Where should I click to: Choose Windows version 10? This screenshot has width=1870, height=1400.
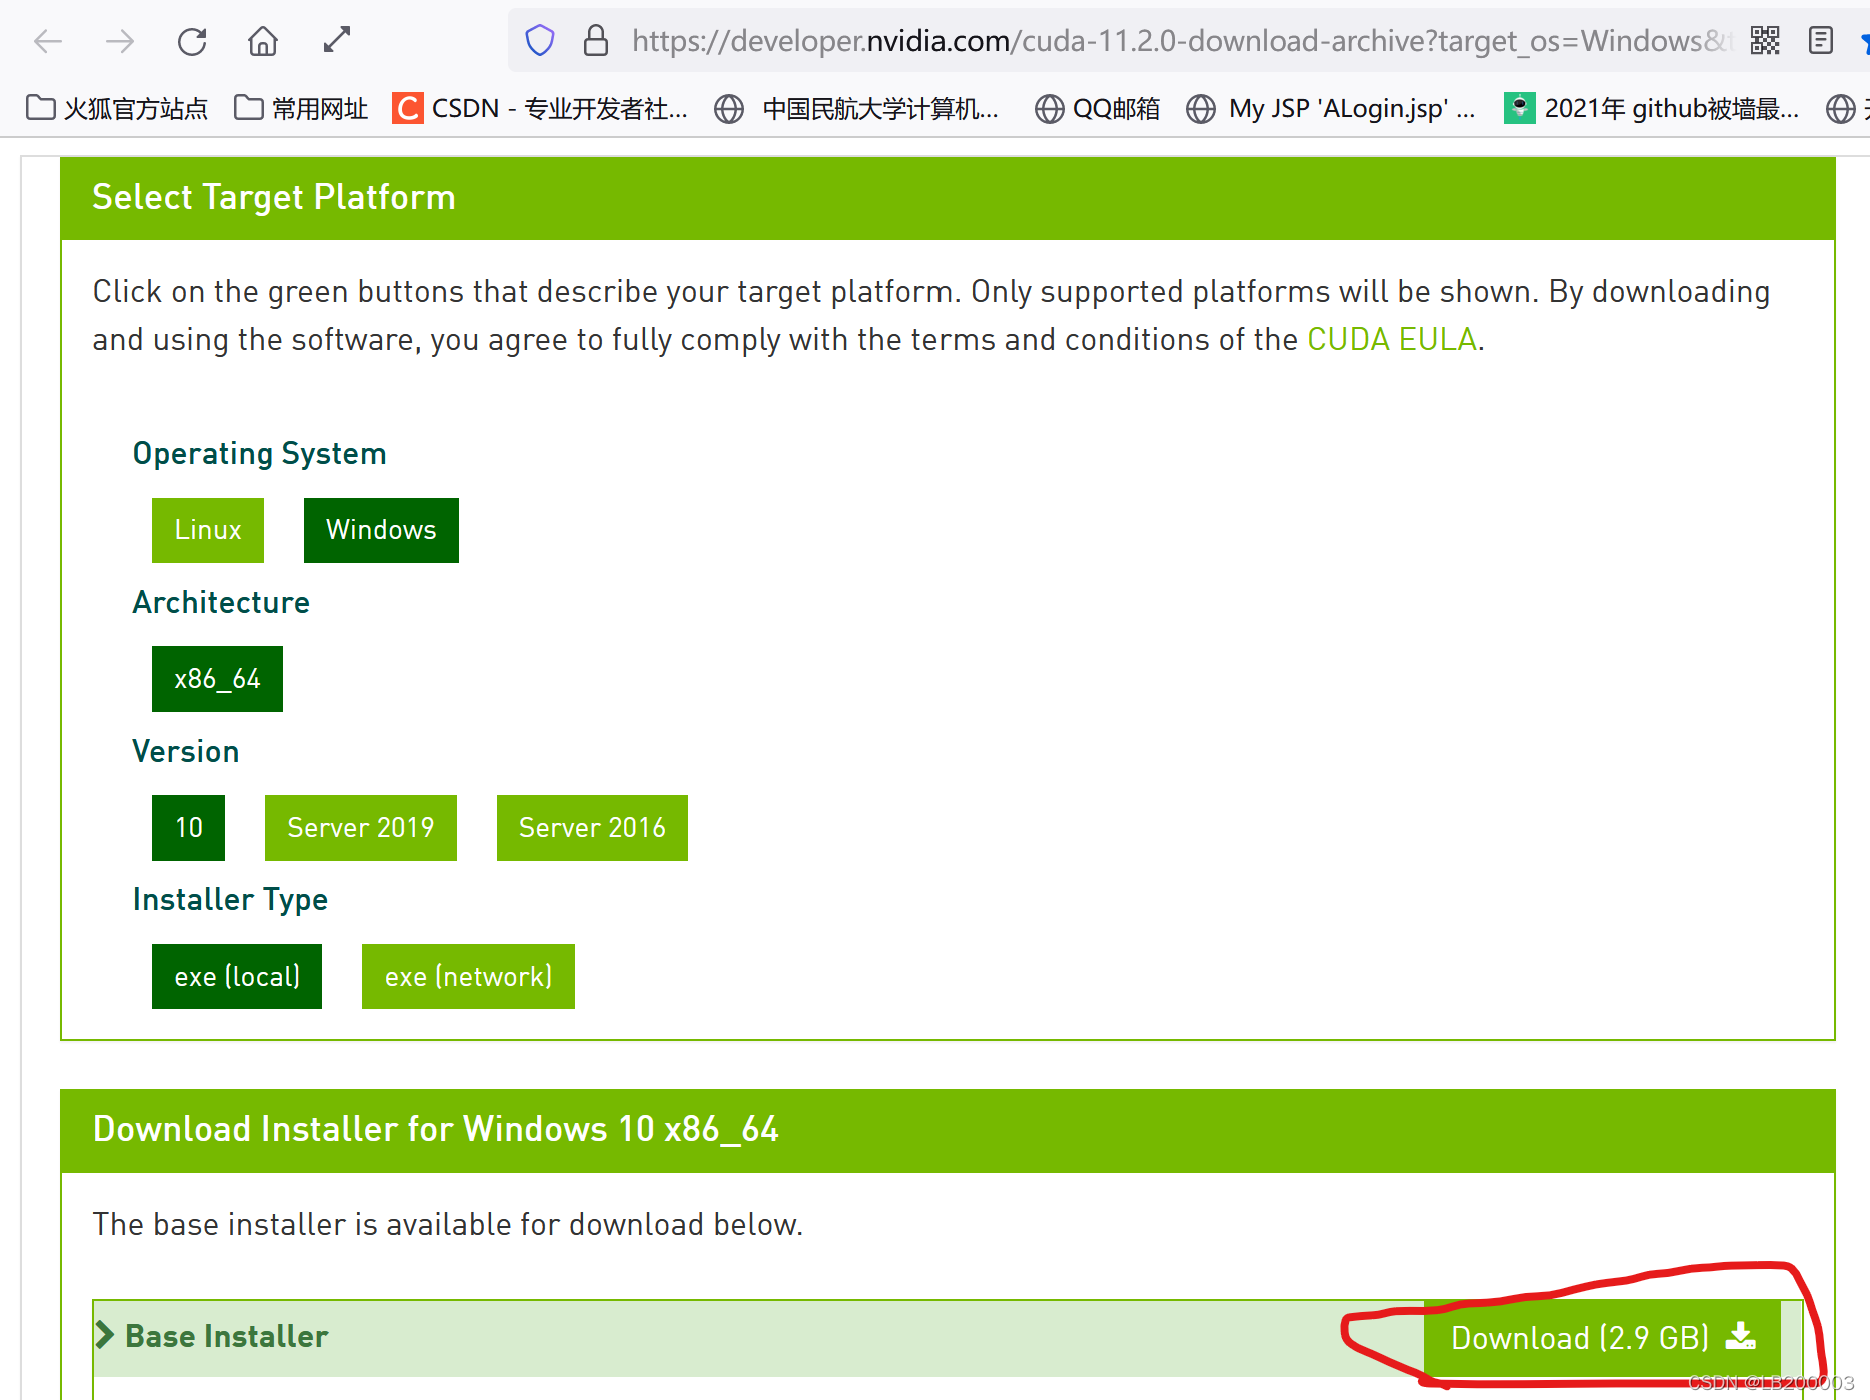188,828
